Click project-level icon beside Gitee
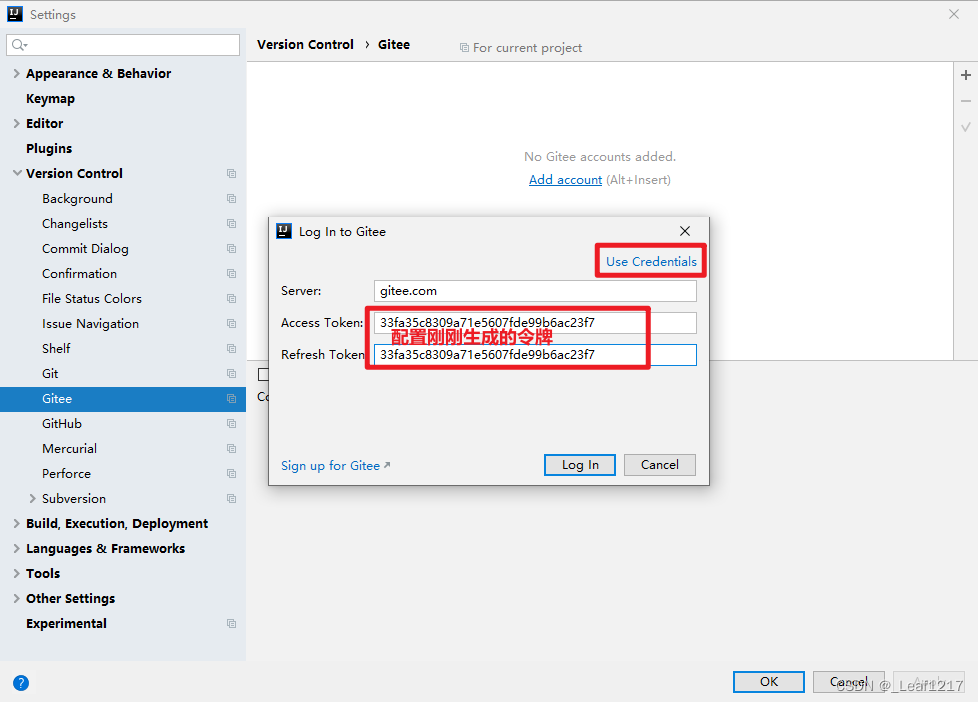The image size is (978, 702). pos(231,399)
